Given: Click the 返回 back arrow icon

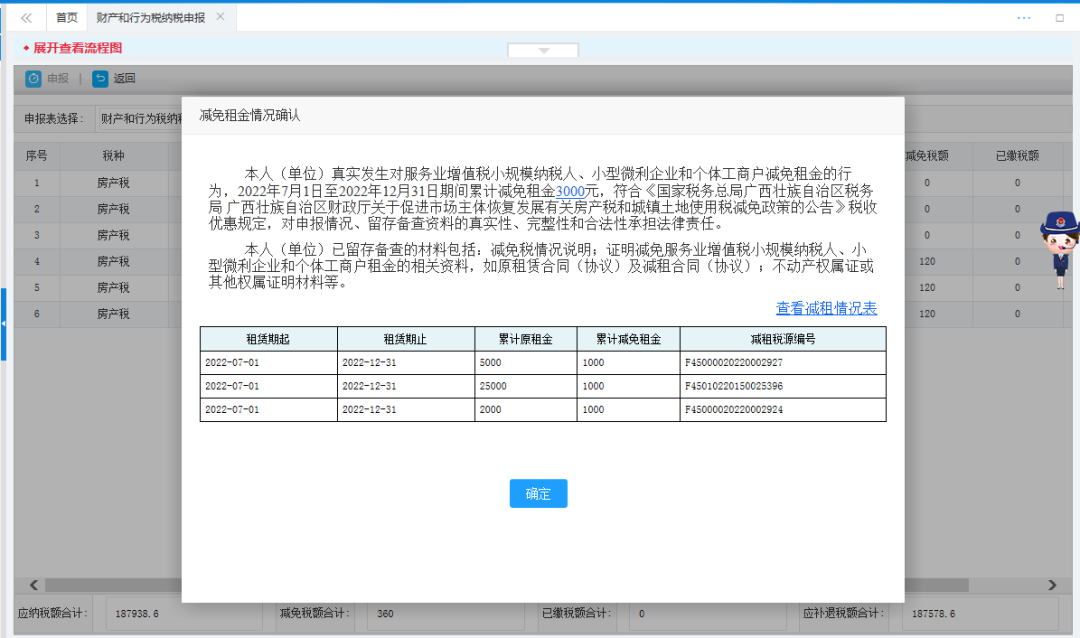Looking at the screenshot, I should (100, 79).
